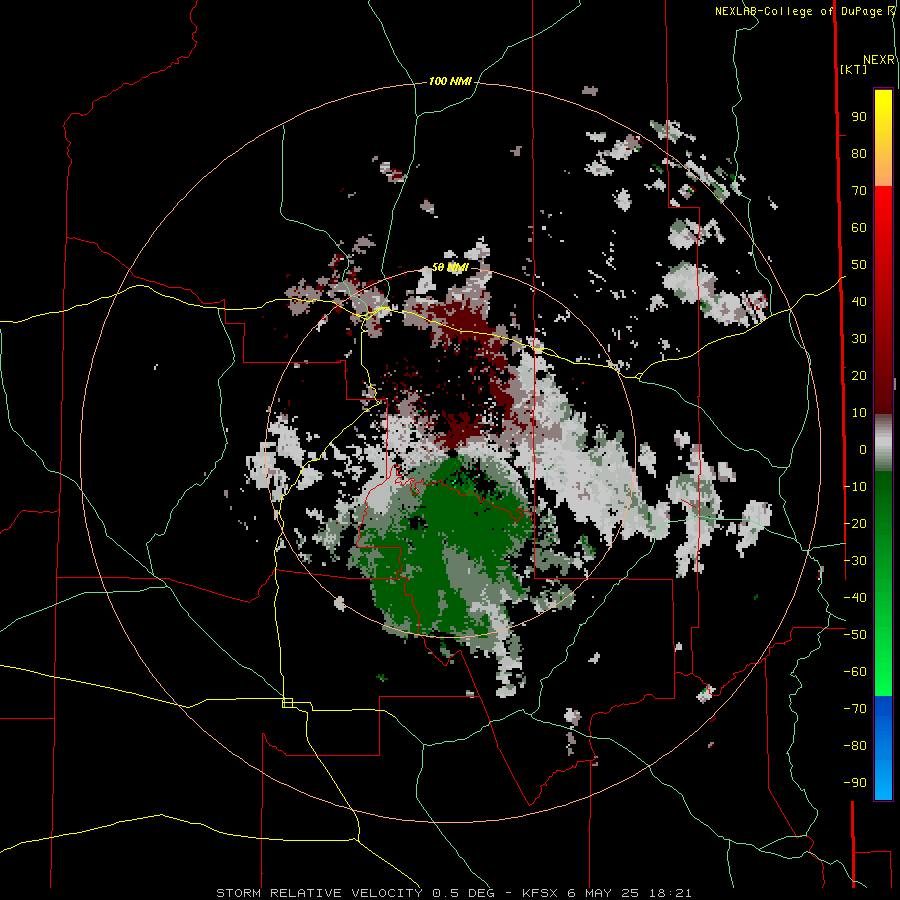900x900 pixels.
Task: Click the -20 value on the velocity scale
Action: point(855,524)
